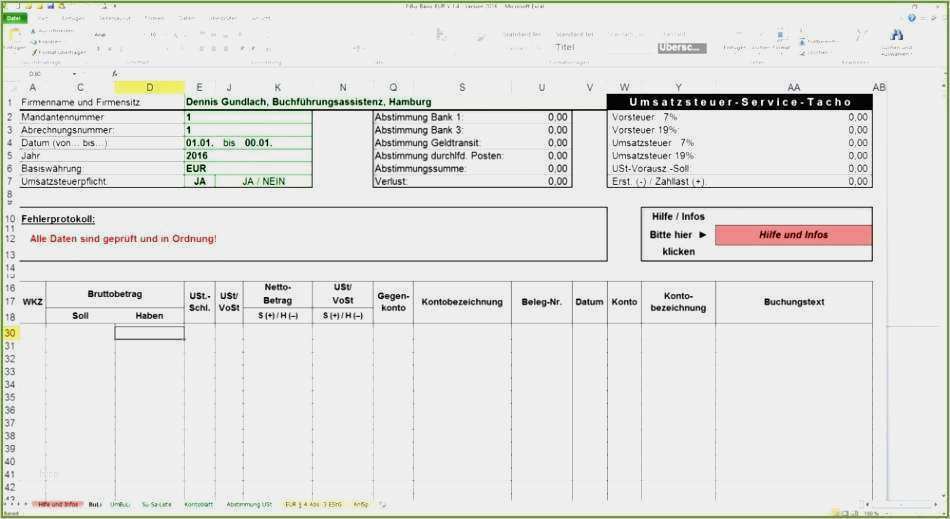950x519 pixels.
Task: Open the Name Box dropdown arrow
Action: [75, 74]
